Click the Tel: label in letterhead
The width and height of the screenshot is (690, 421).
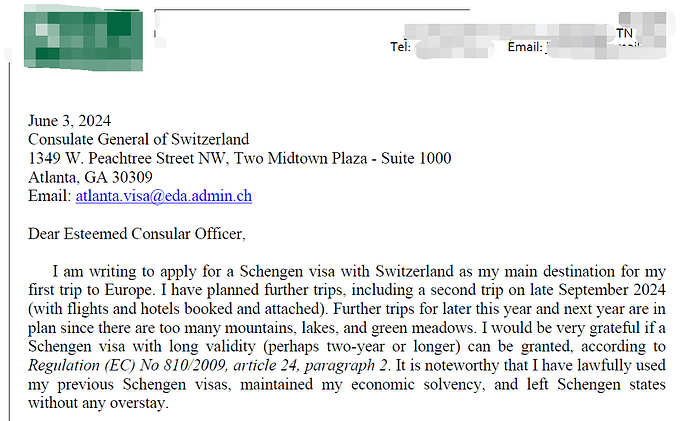click(x=400, y=47)
